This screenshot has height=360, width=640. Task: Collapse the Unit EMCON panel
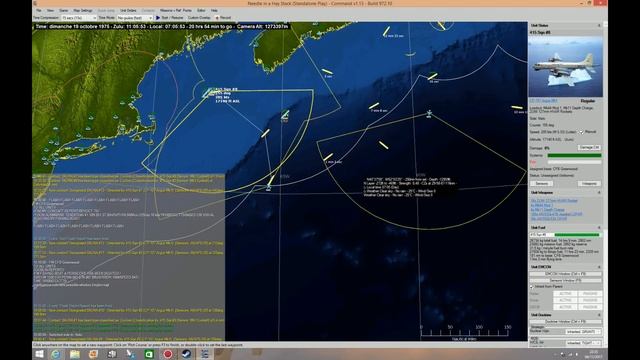599,267
